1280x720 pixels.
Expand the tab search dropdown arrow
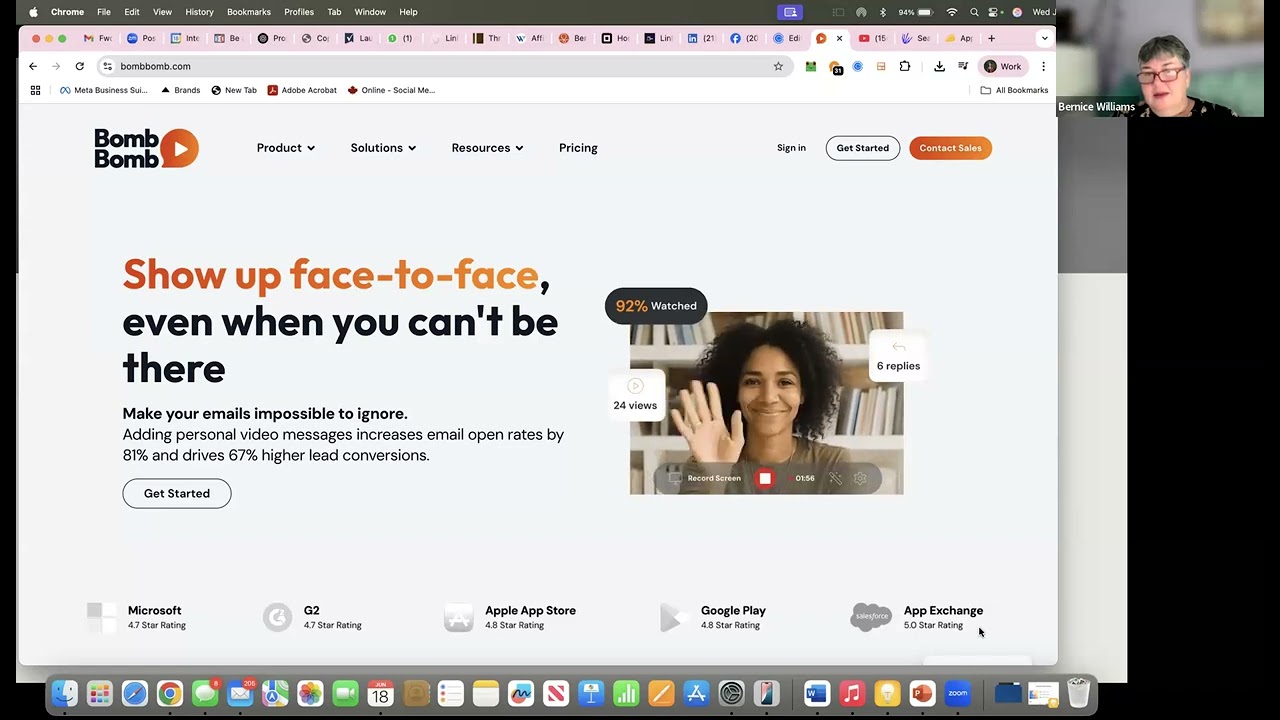point(1044,38)
